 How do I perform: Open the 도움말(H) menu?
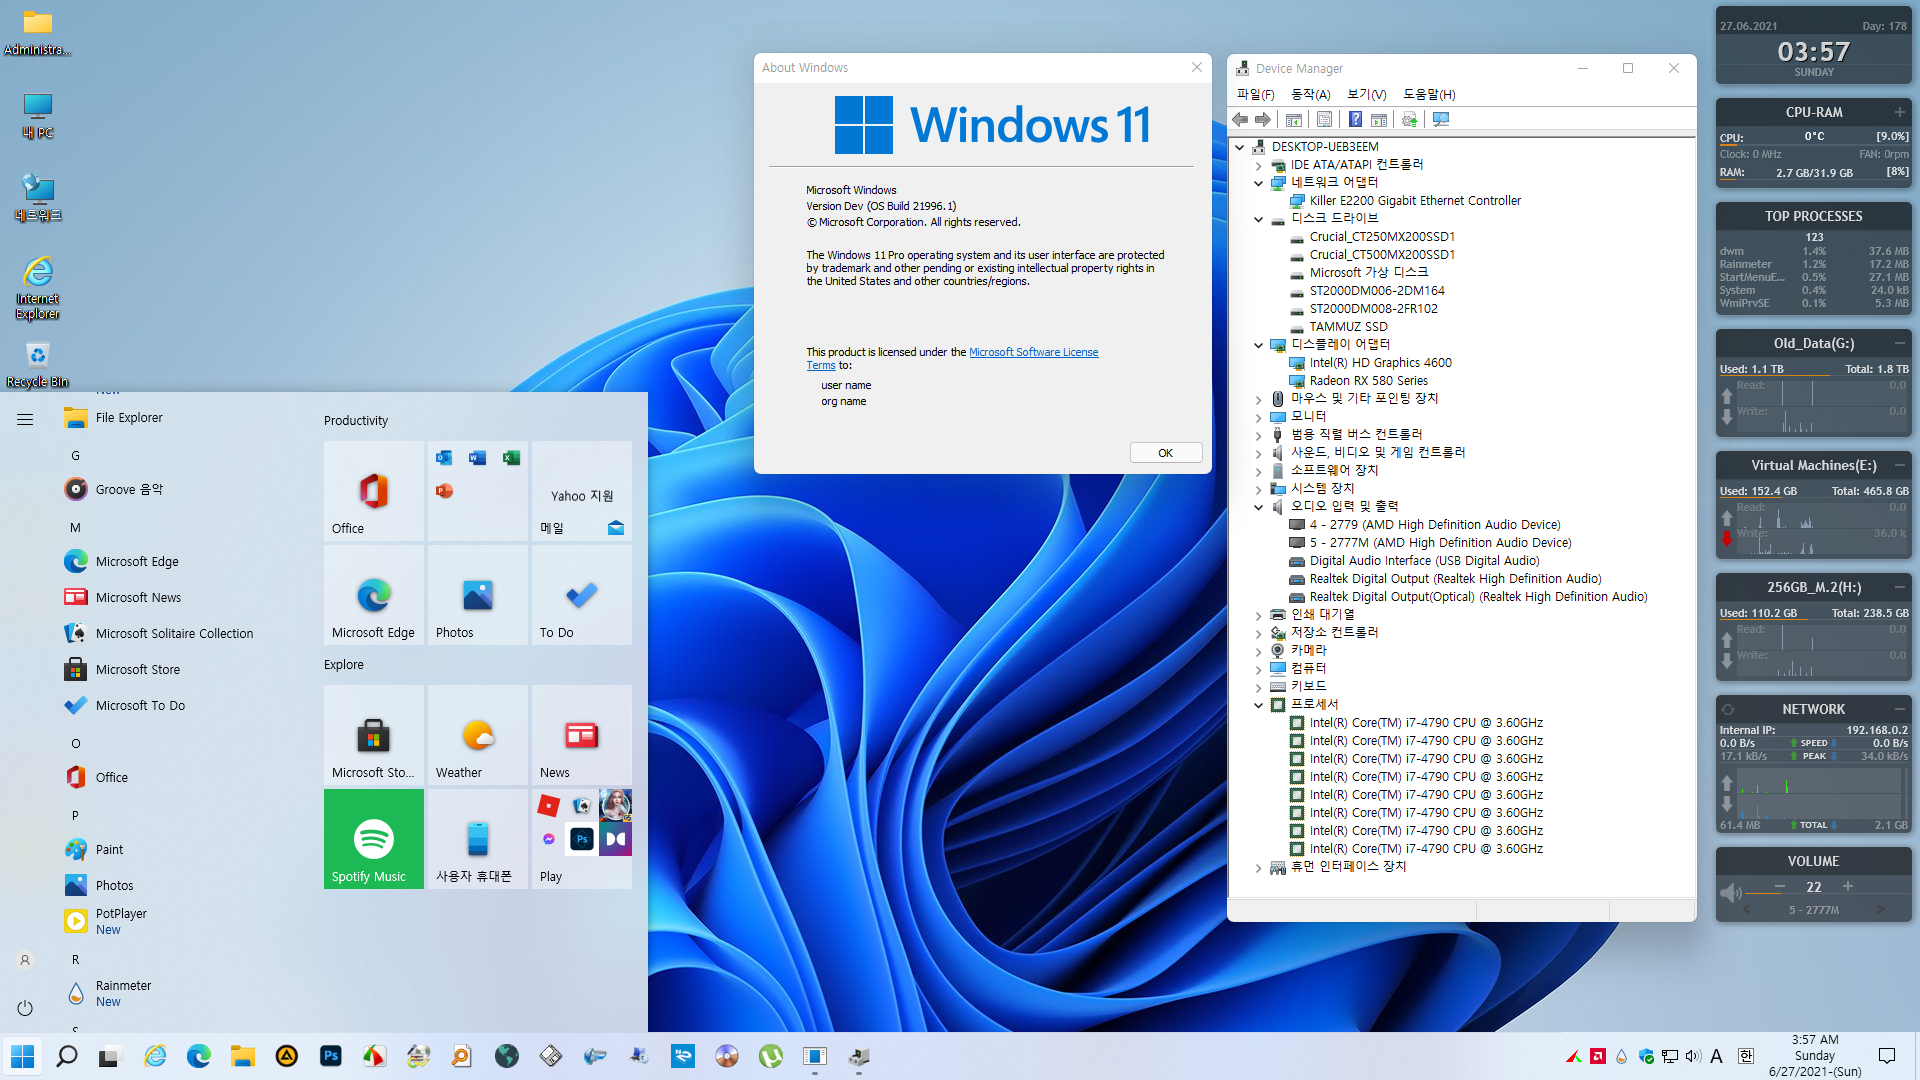coord(1430,94)
